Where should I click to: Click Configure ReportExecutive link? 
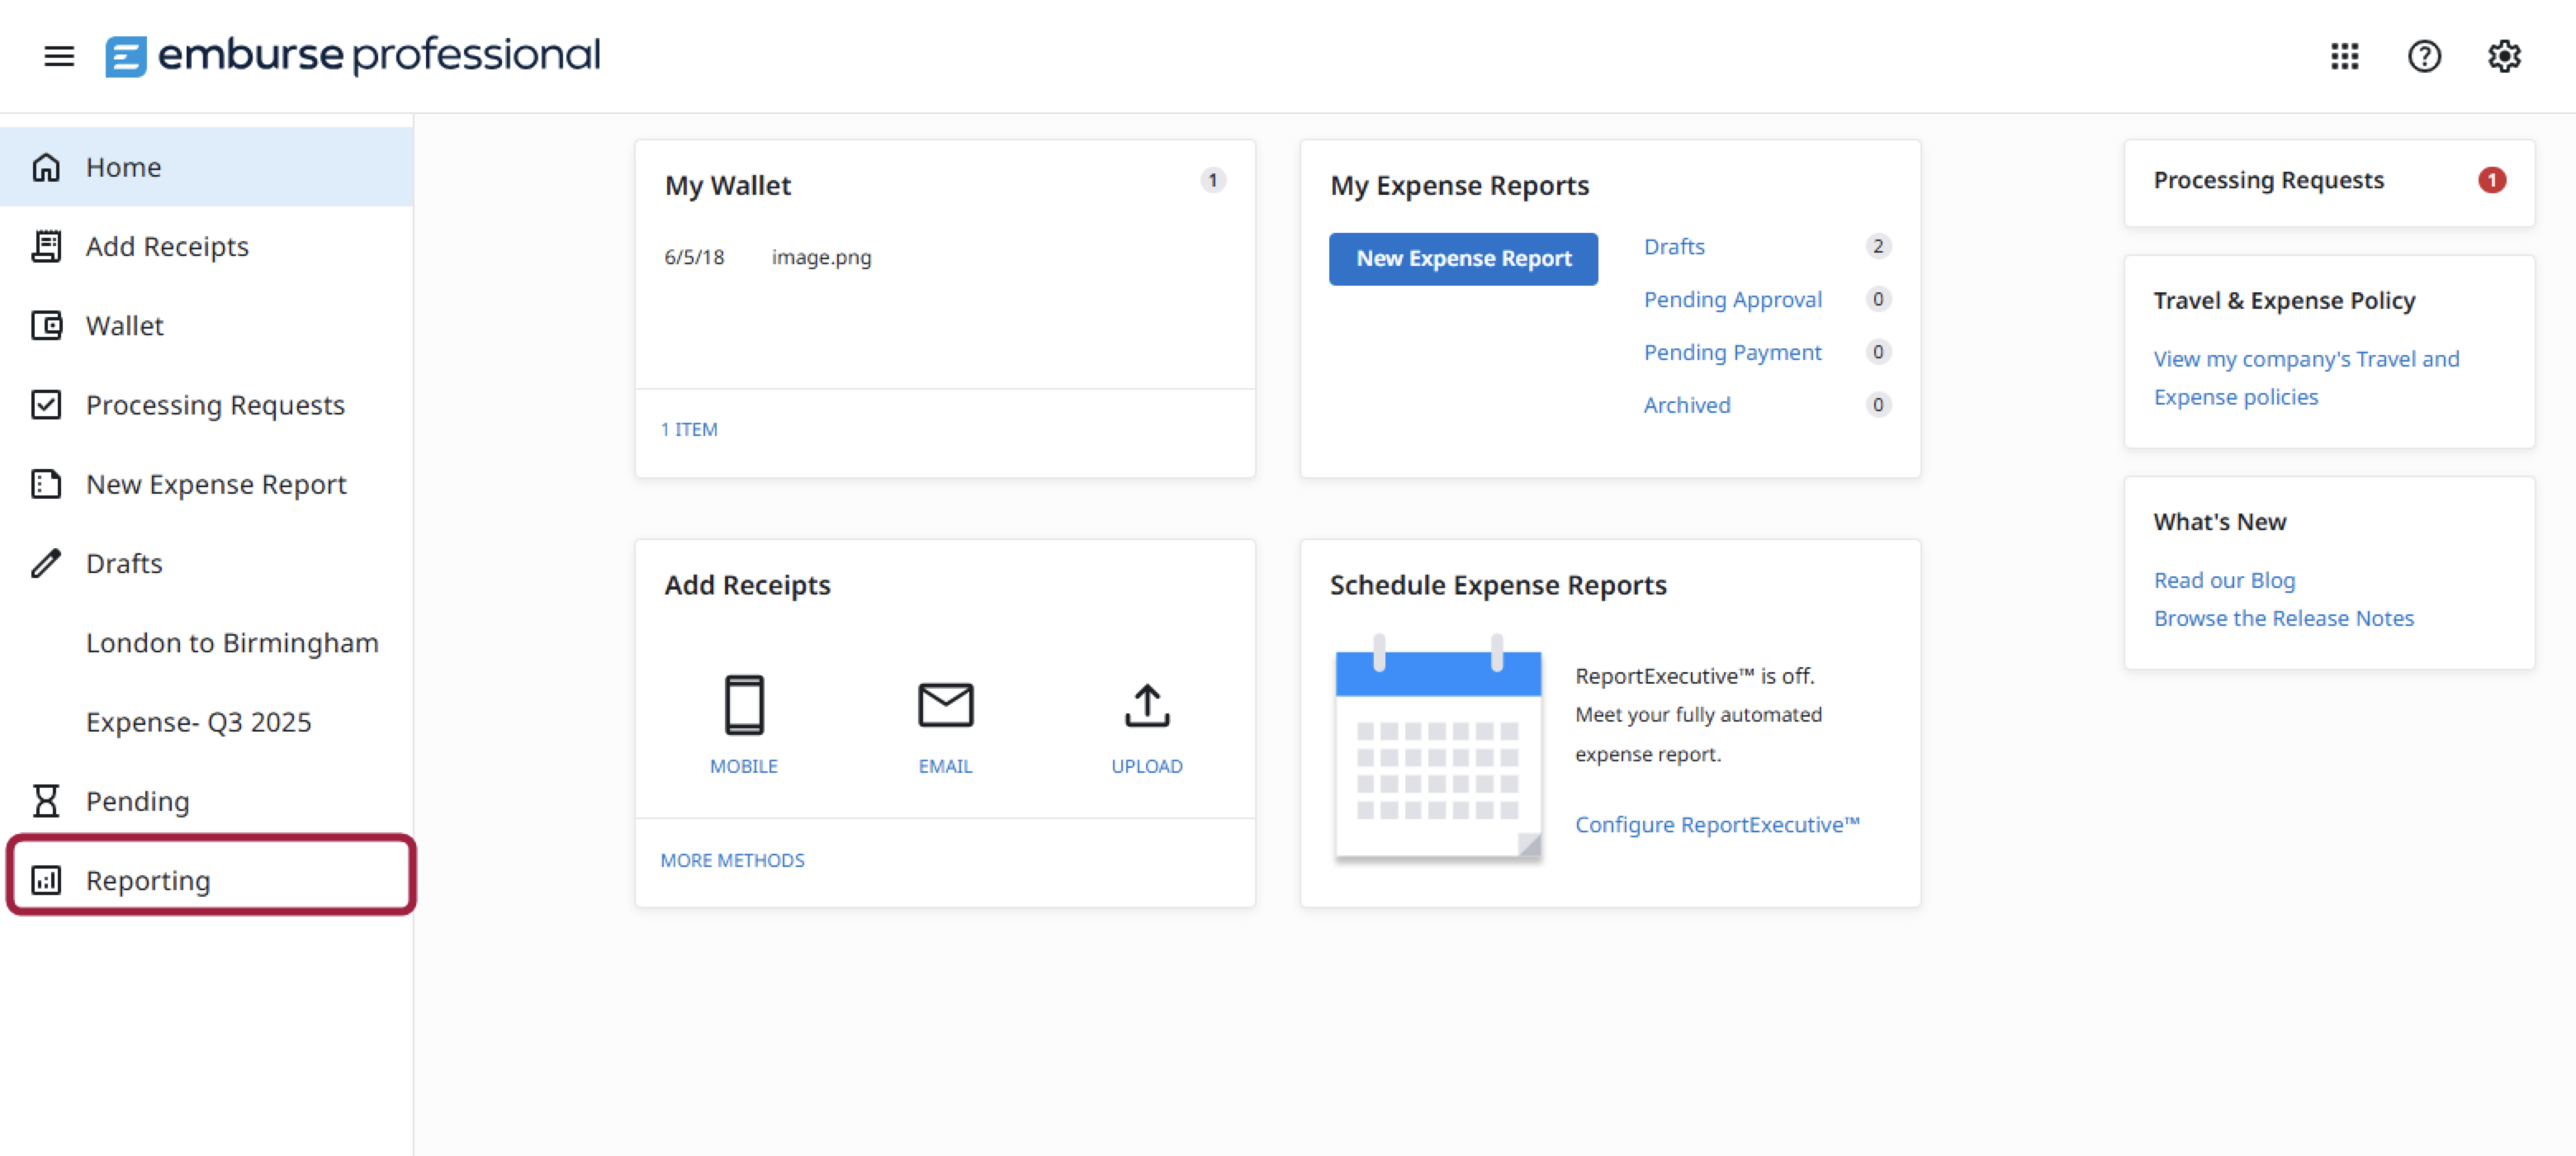coord(1716,824)
